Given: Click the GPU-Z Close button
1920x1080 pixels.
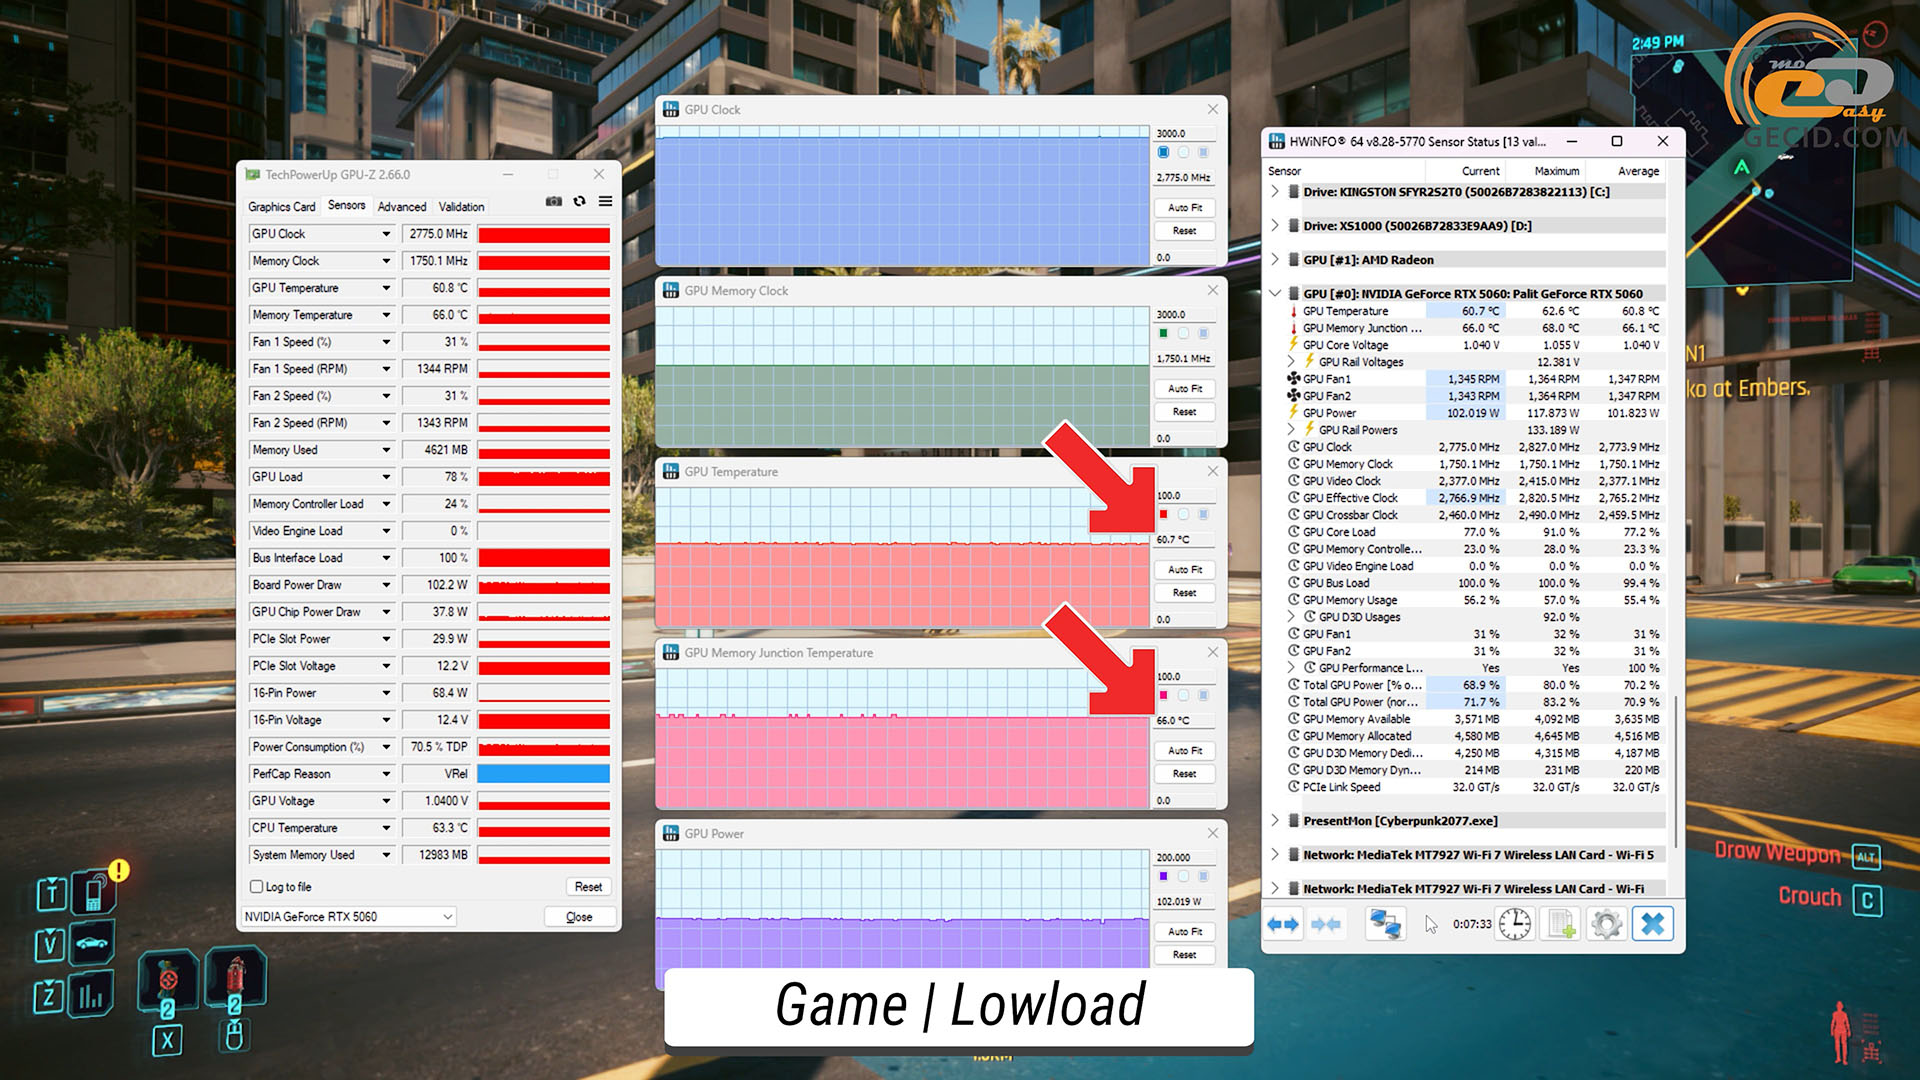Looking at the screenshot, I should click(579, 917).
